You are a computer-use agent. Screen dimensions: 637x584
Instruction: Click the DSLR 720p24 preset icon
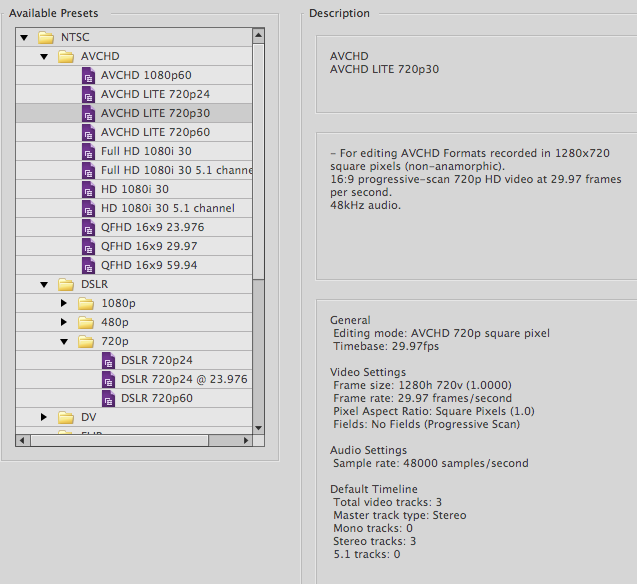pos(108,361)
